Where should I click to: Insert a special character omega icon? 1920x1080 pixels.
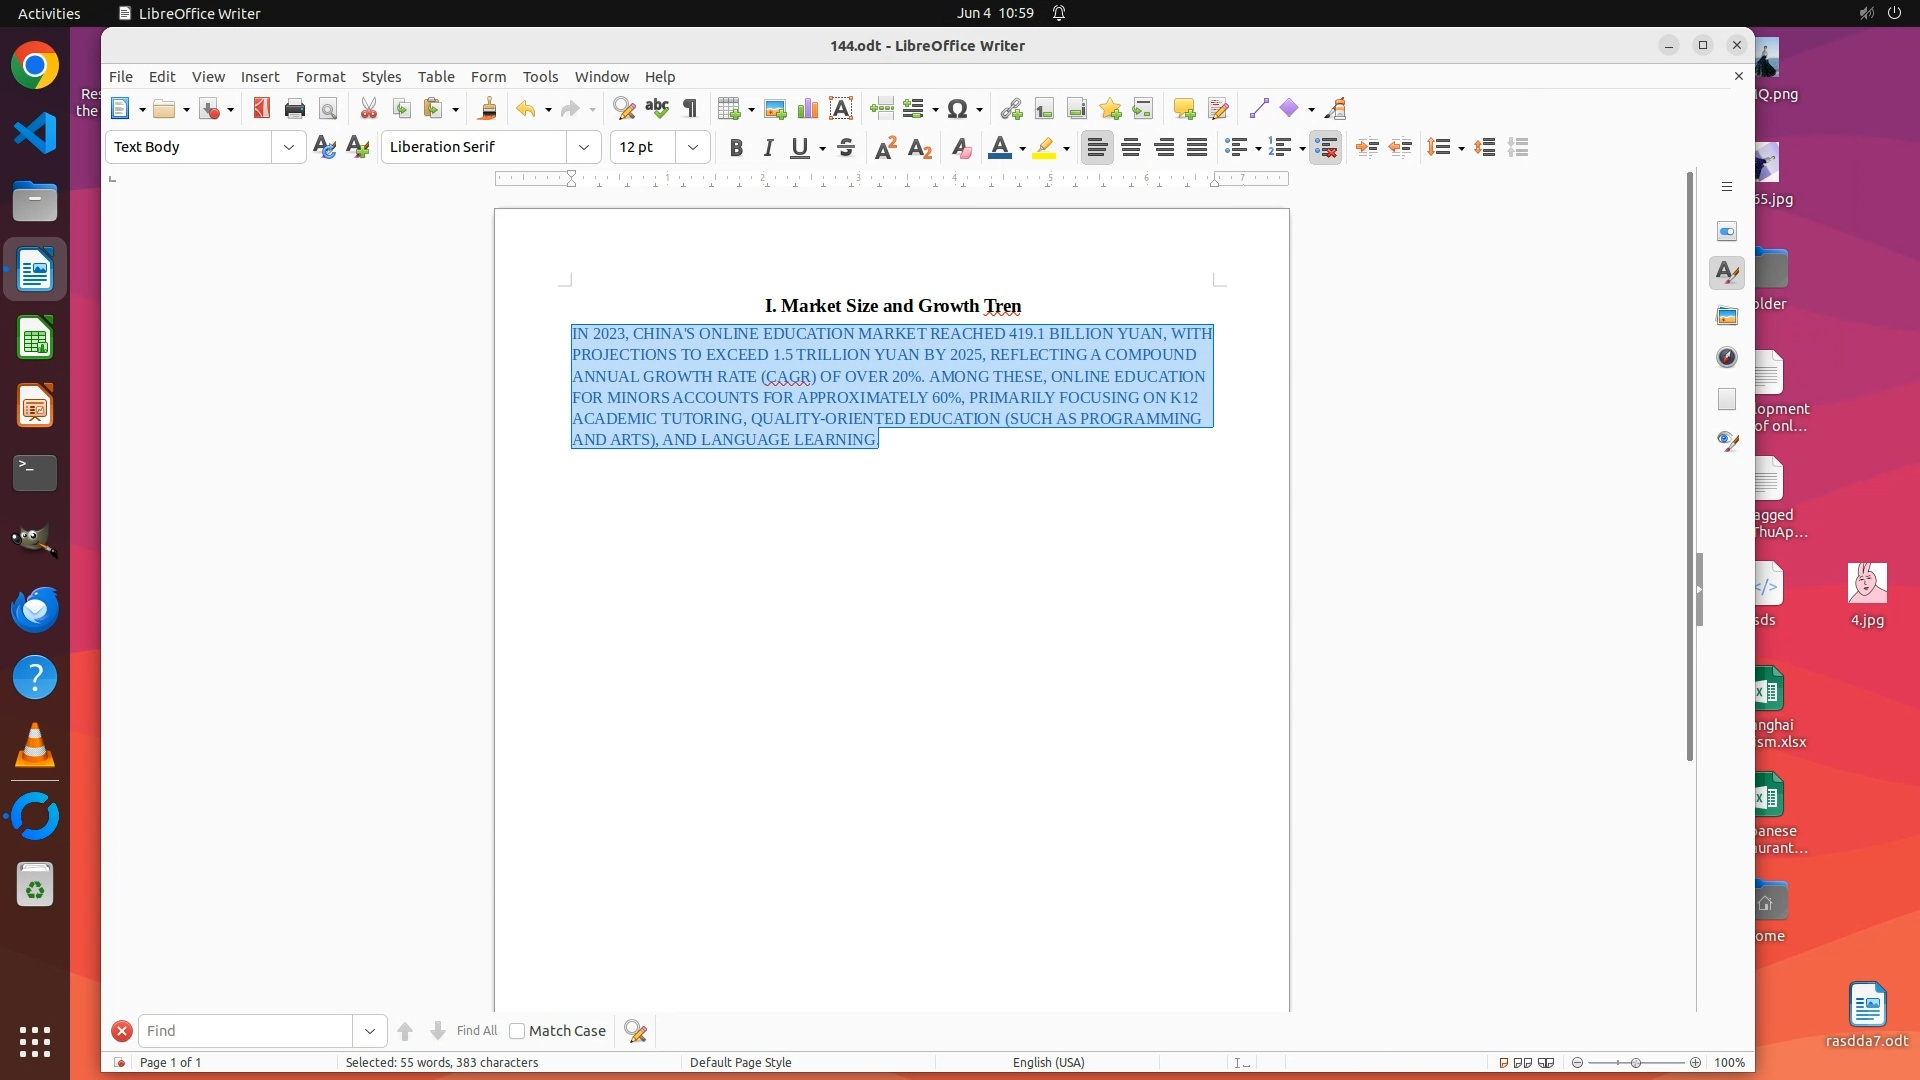coord(957,109)
